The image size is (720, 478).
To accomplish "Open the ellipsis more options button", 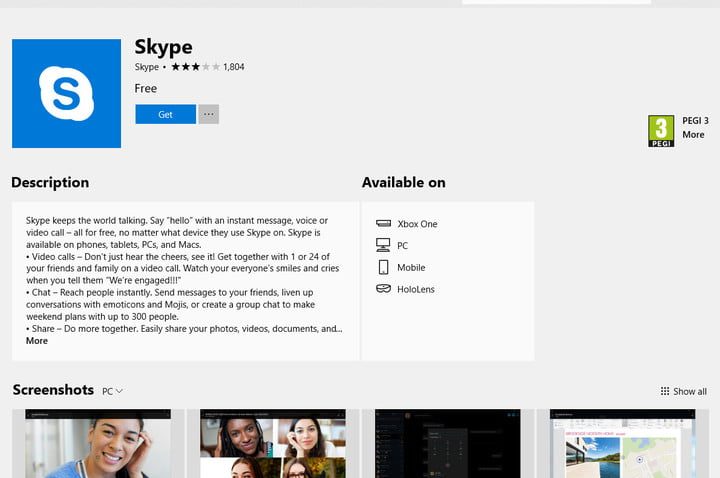I will 208,114.
